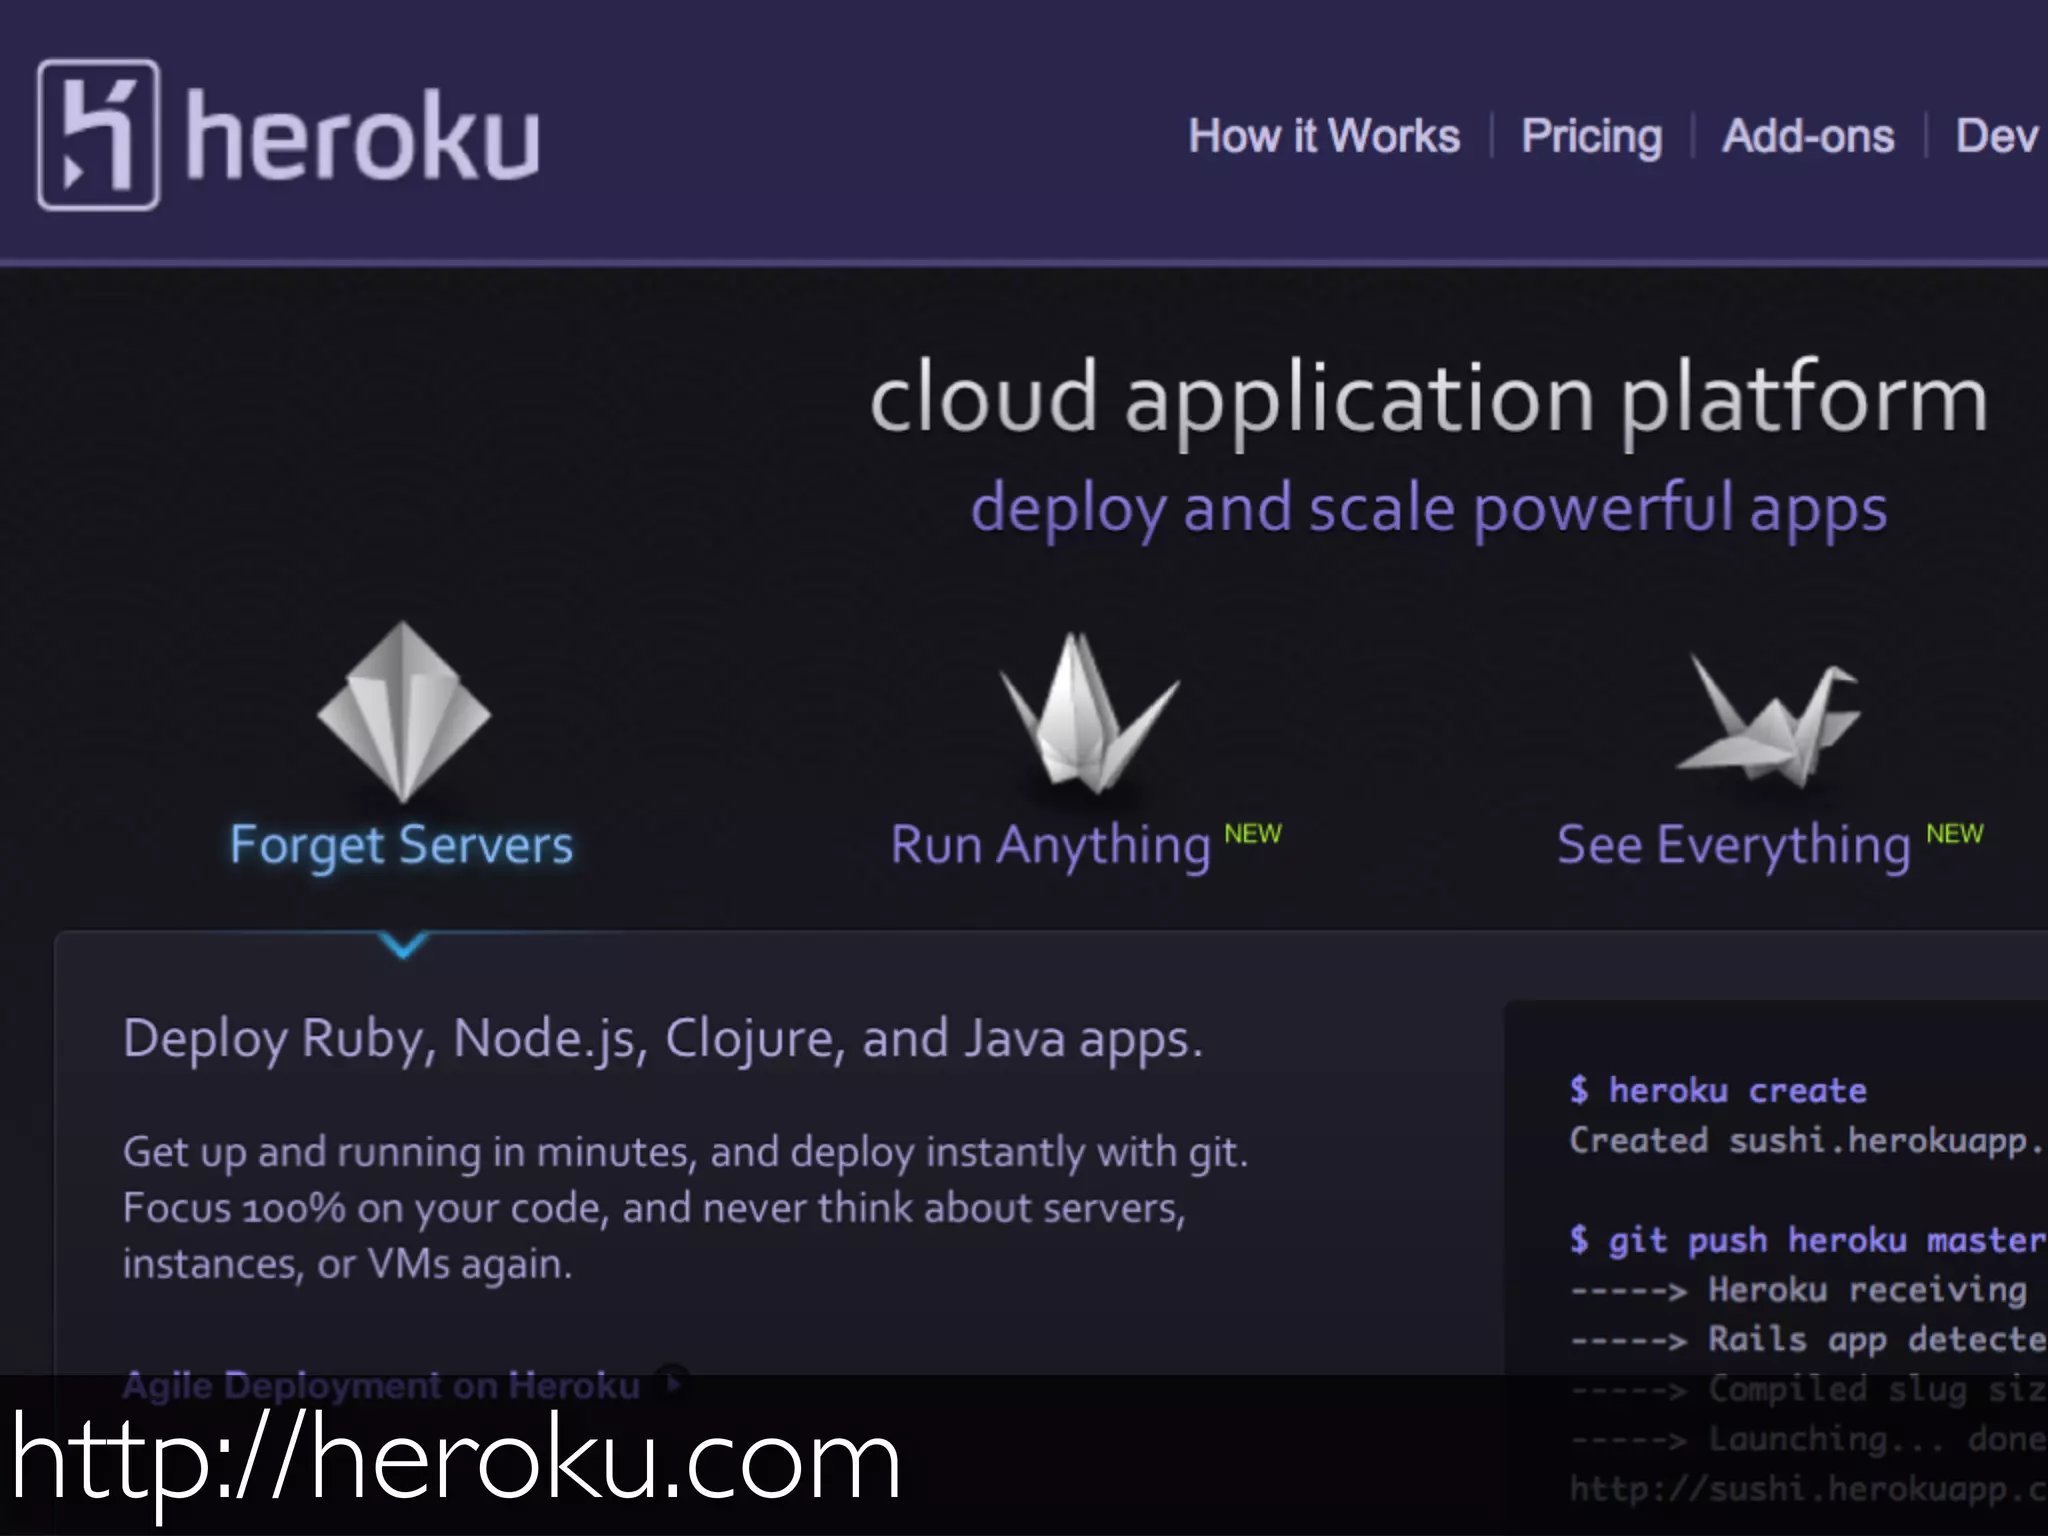The width and height of the screenshot is (2048, 1536).
Task: Open the Pricing page
Action: coord(1592,137)
